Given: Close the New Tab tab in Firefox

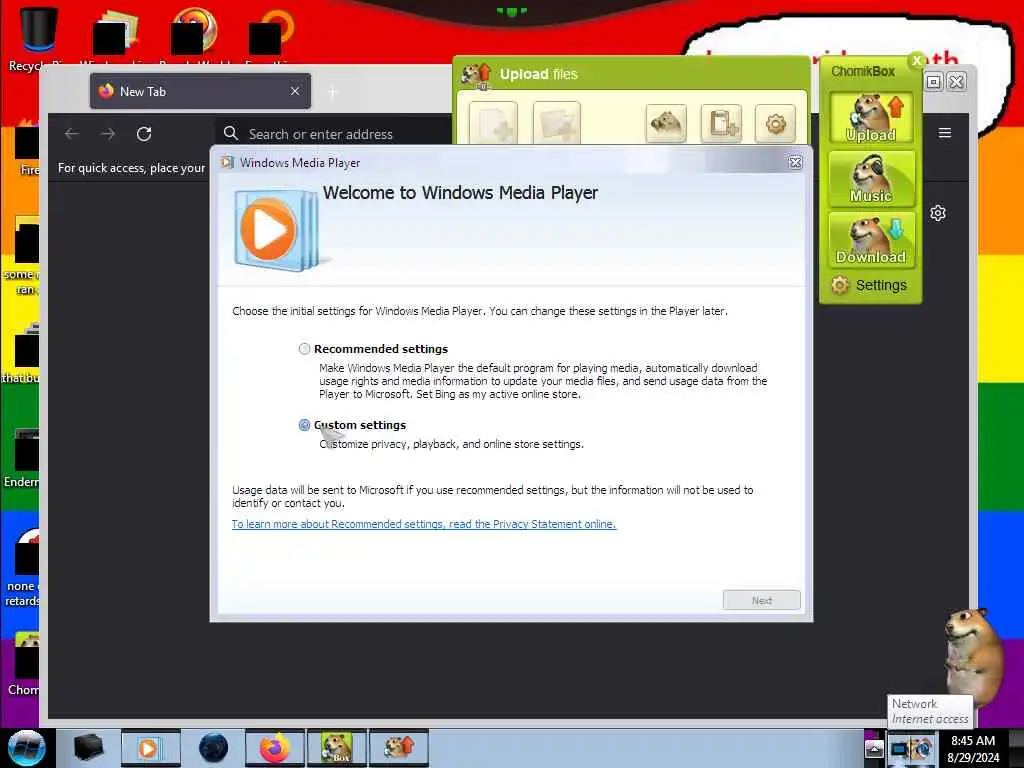Looking at the screenshot, I should pos(295,91).
